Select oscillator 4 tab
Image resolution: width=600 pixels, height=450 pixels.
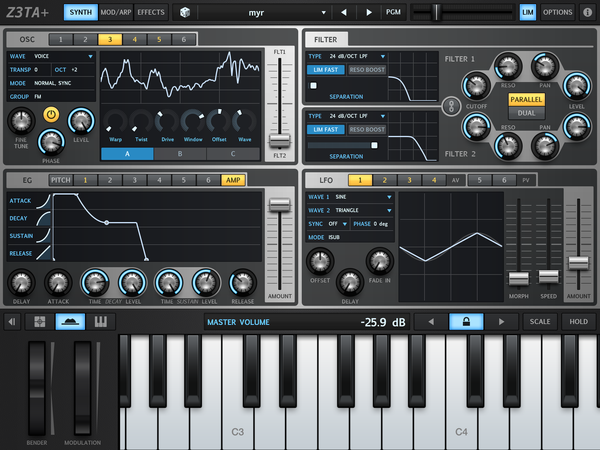tap(134, 39)
